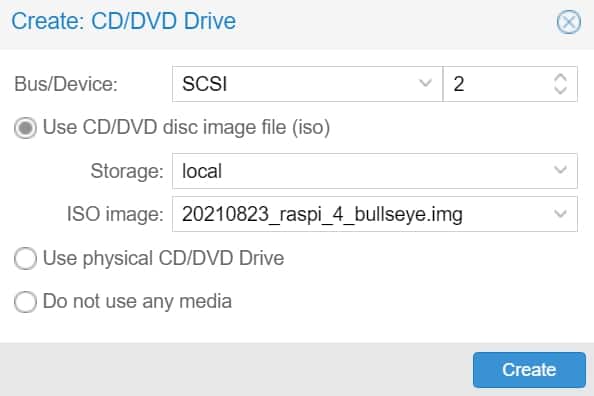Image resolution: width=594 pixels, height=396 pixels.
Task: Click the 20210823_raspi_4_bullseye.img ISO field
Action: point(375,214)
